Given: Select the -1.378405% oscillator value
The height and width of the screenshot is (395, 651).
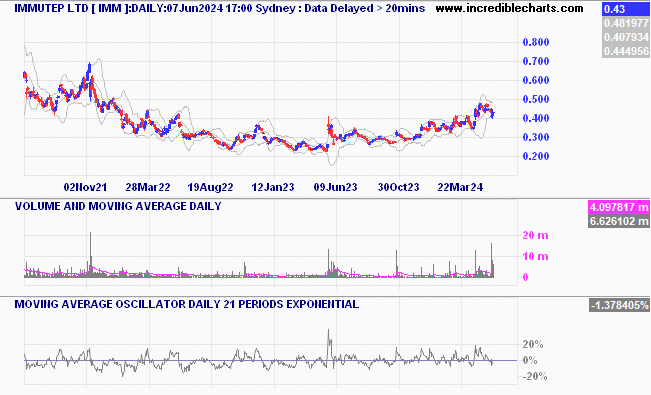Looking at the screenshot, I should click(x=619, y=305).
